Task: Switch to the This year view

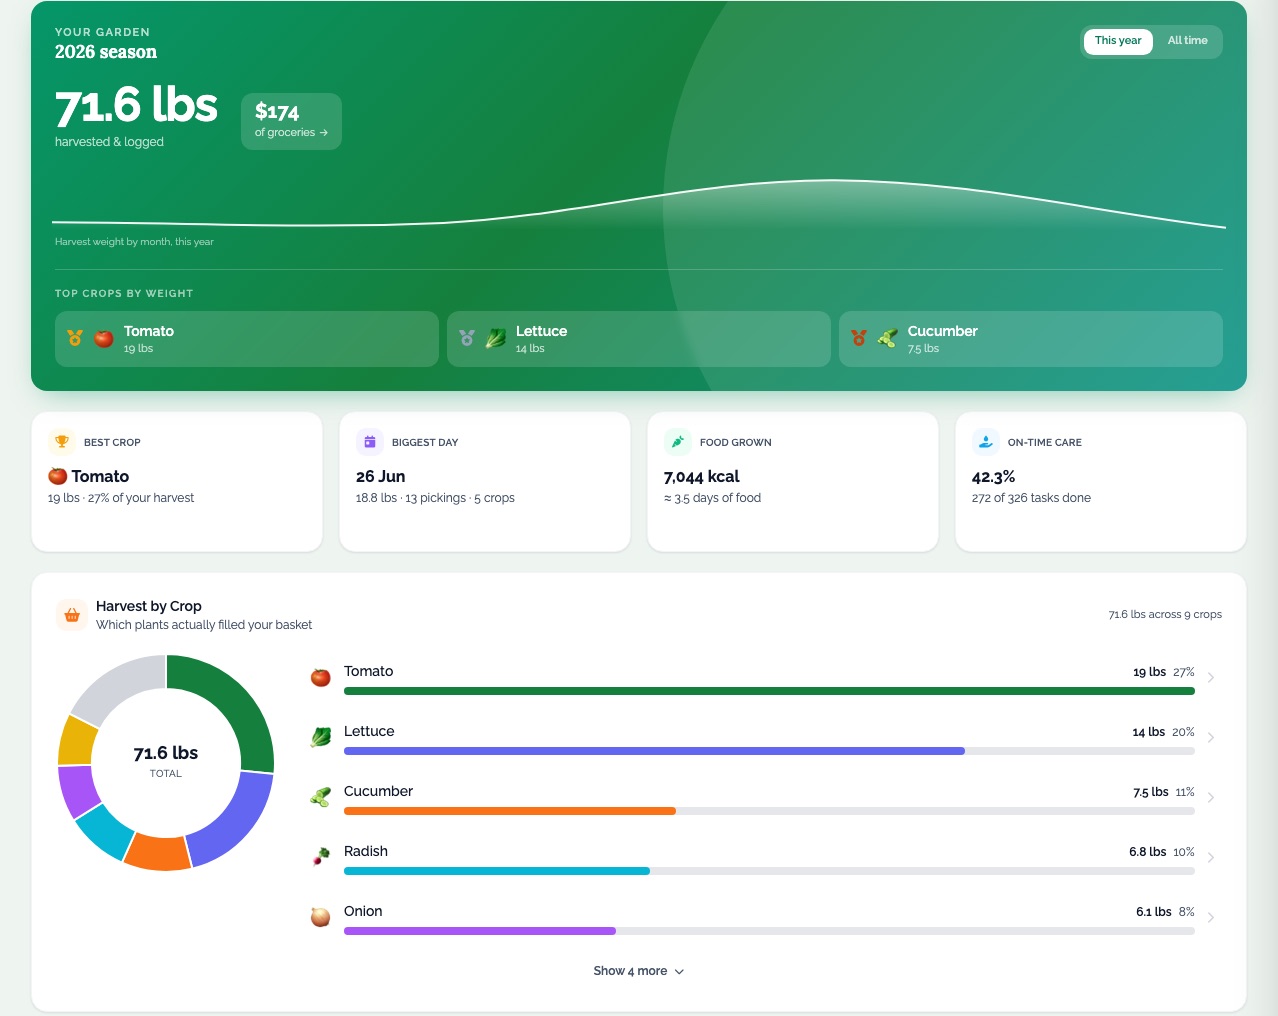Action: (1118, 41)
